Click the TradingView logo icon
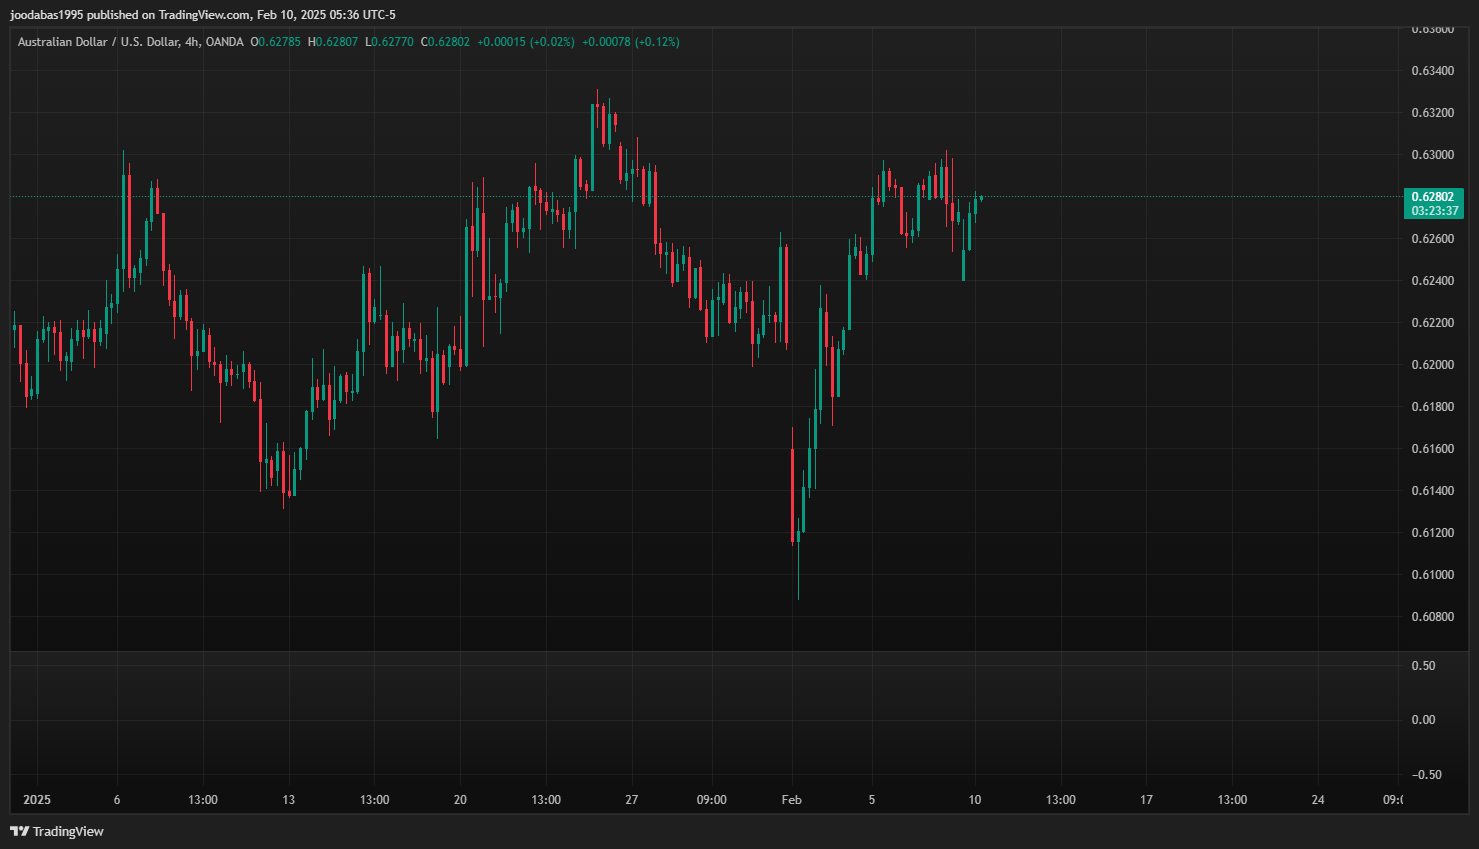The height and width of the screenshot is (849, 1479). pyautogui.click(x=19, y=831)
